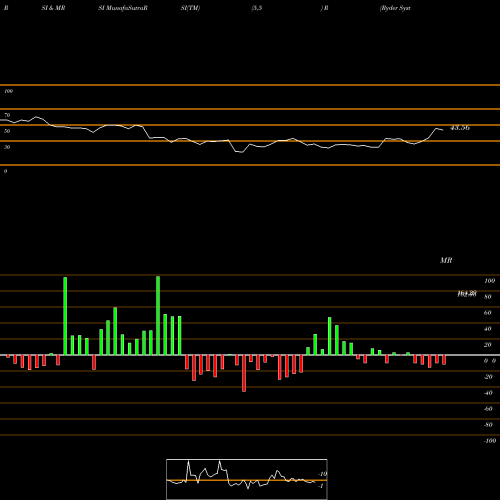Viewport: 500px width, 500px height.
Task: Click the 50 level label on RSI axis
Action: coord(7,131)
